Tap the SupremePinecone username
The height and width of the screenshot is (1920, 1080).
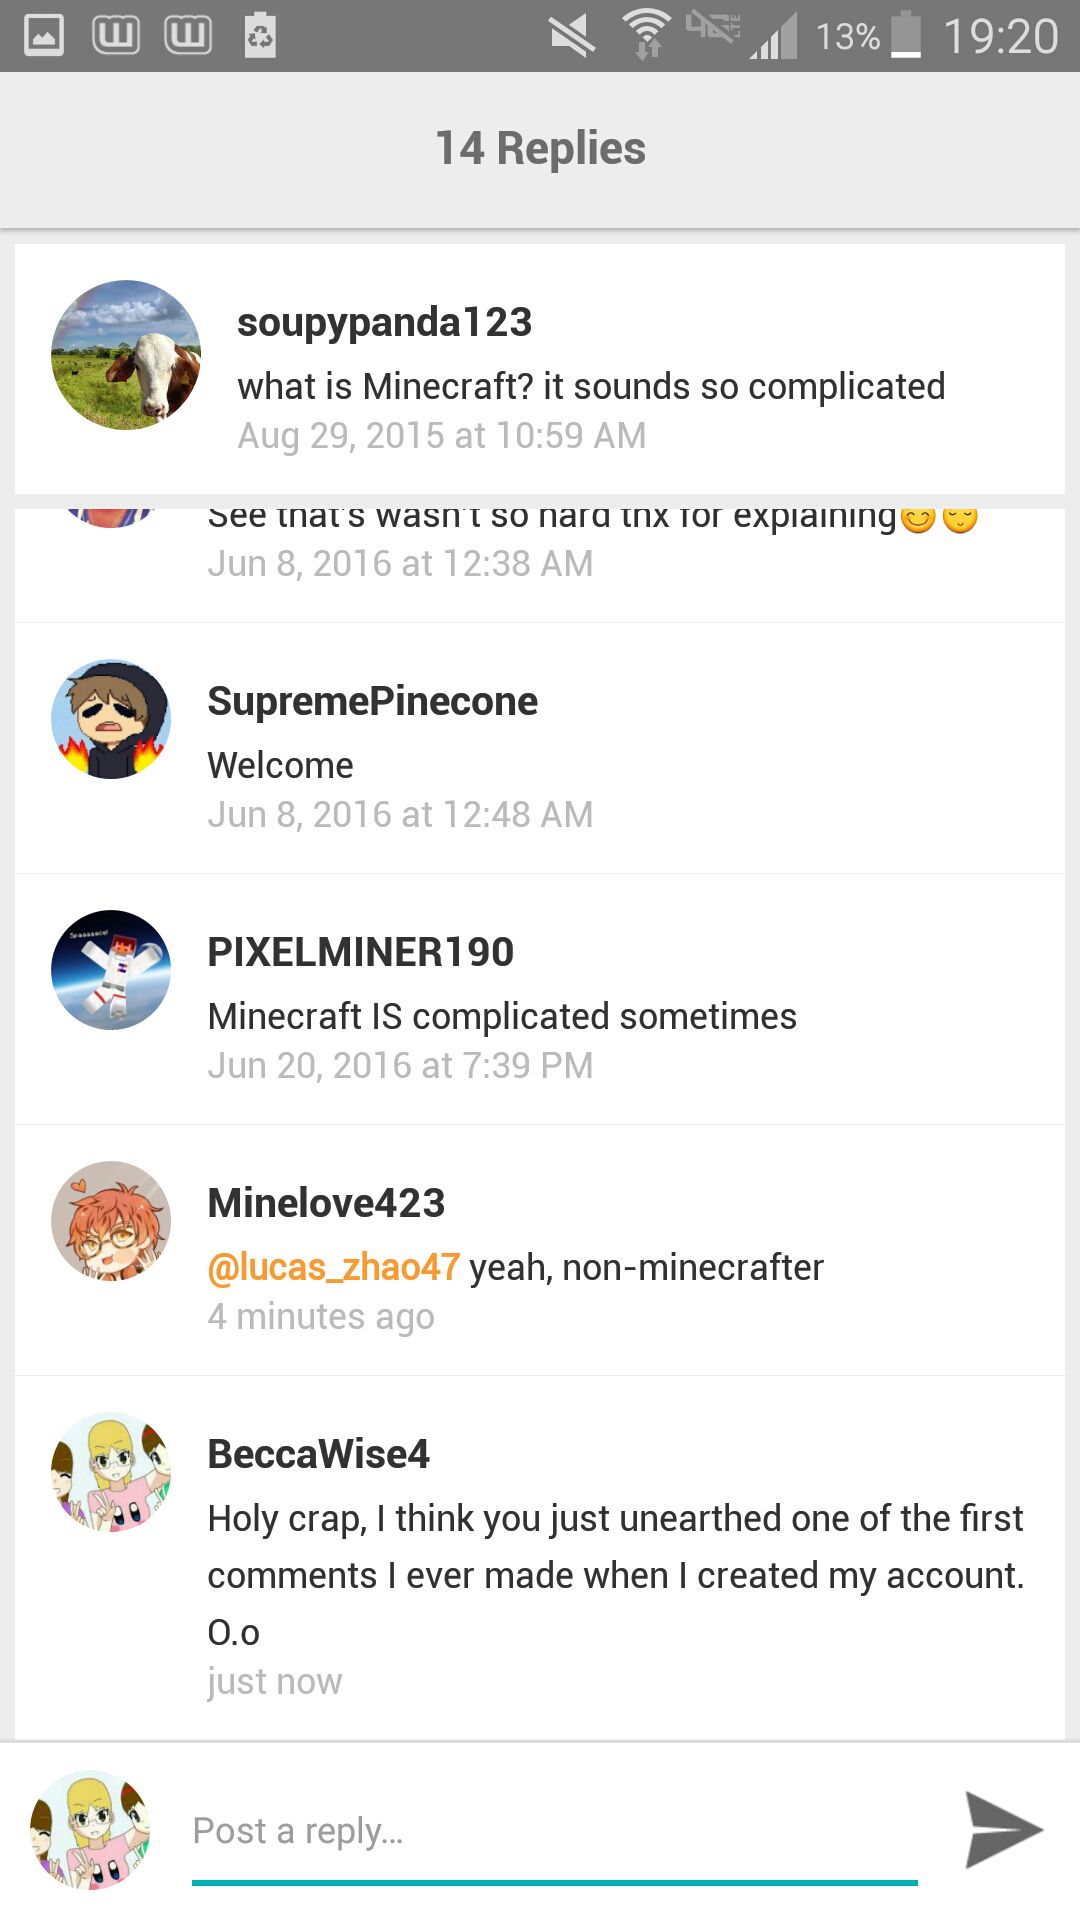(372, 702)
